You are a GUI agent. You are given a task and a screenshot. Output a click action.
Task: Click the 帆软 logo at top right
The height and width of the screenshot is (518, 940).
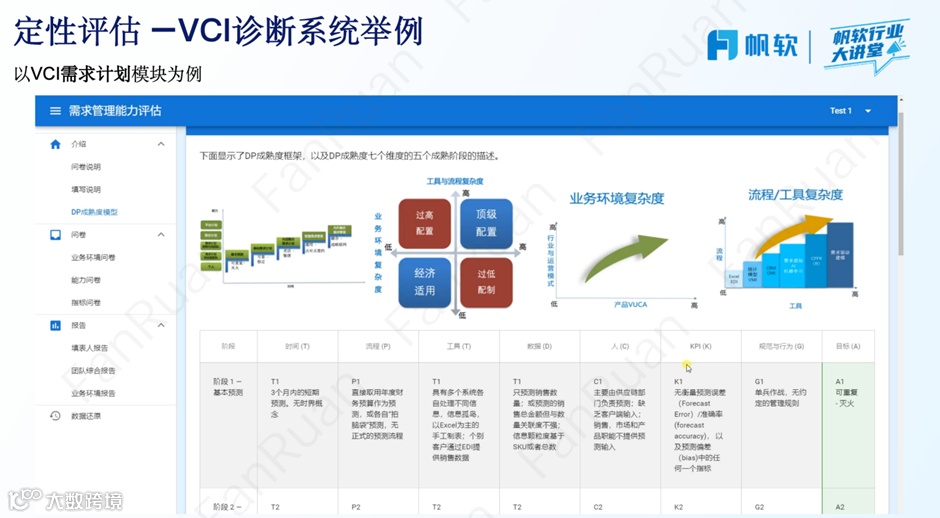coord(753,45)
